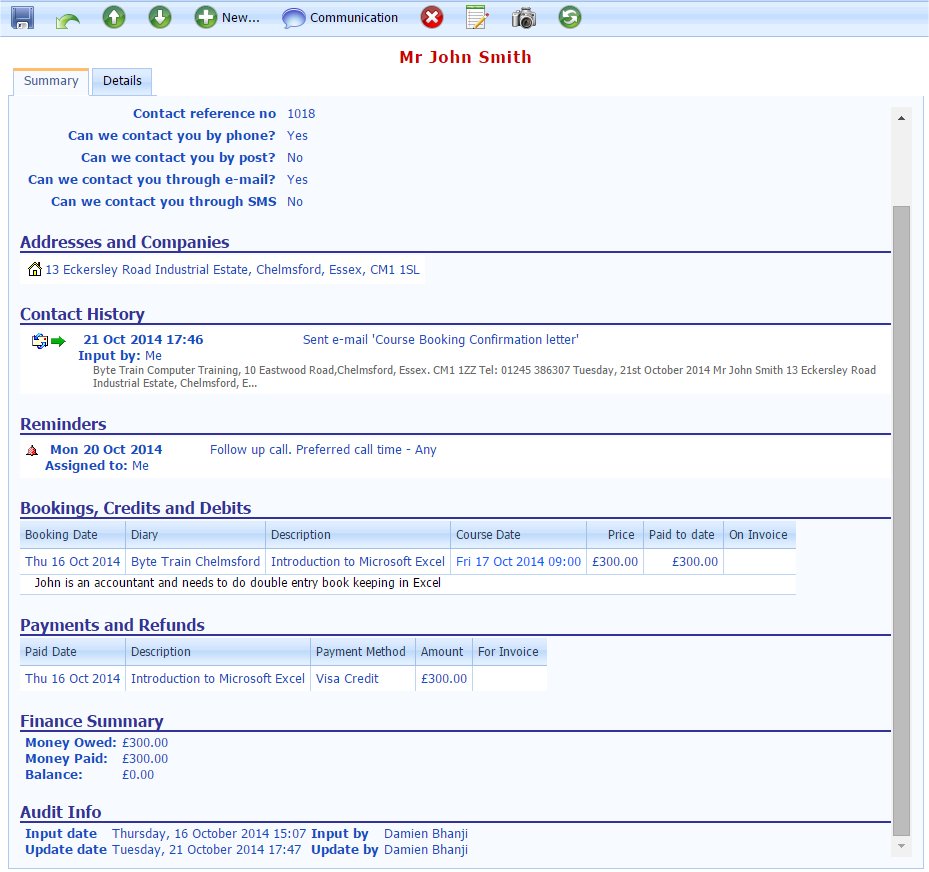The image size is (929, 872).
Task: Click the green outgoing arrow icon
Action: point(58,341)
